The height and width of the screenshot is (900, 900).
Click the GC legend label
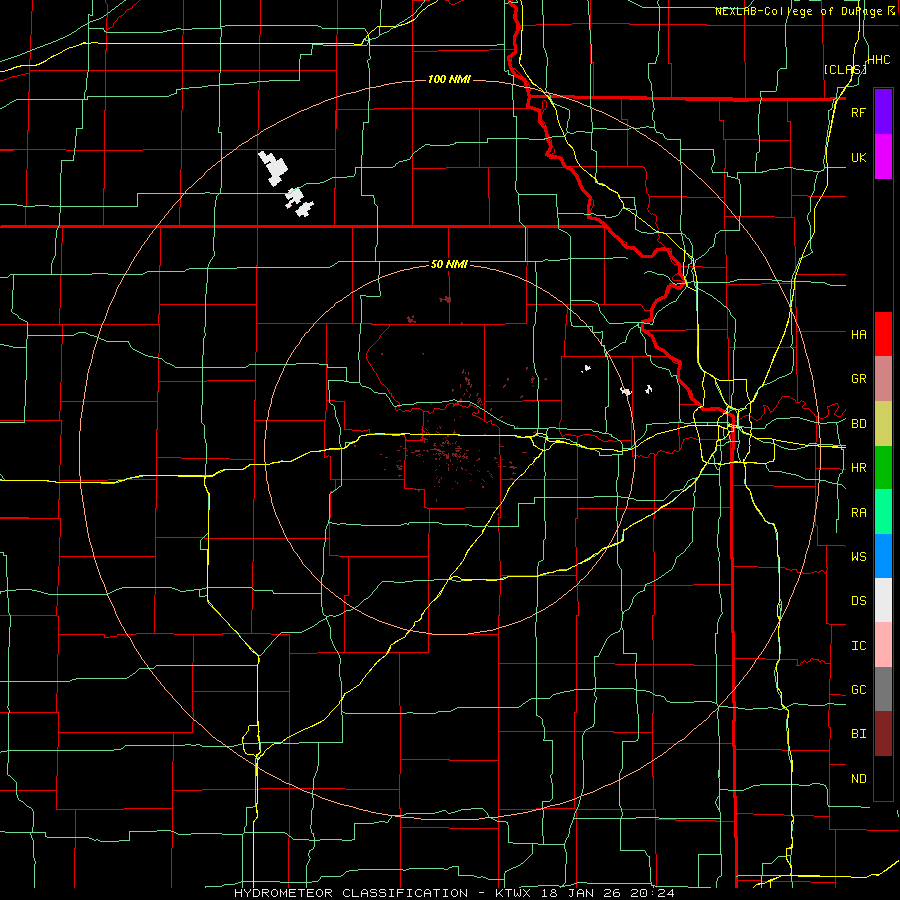click(x=858, y=689)
